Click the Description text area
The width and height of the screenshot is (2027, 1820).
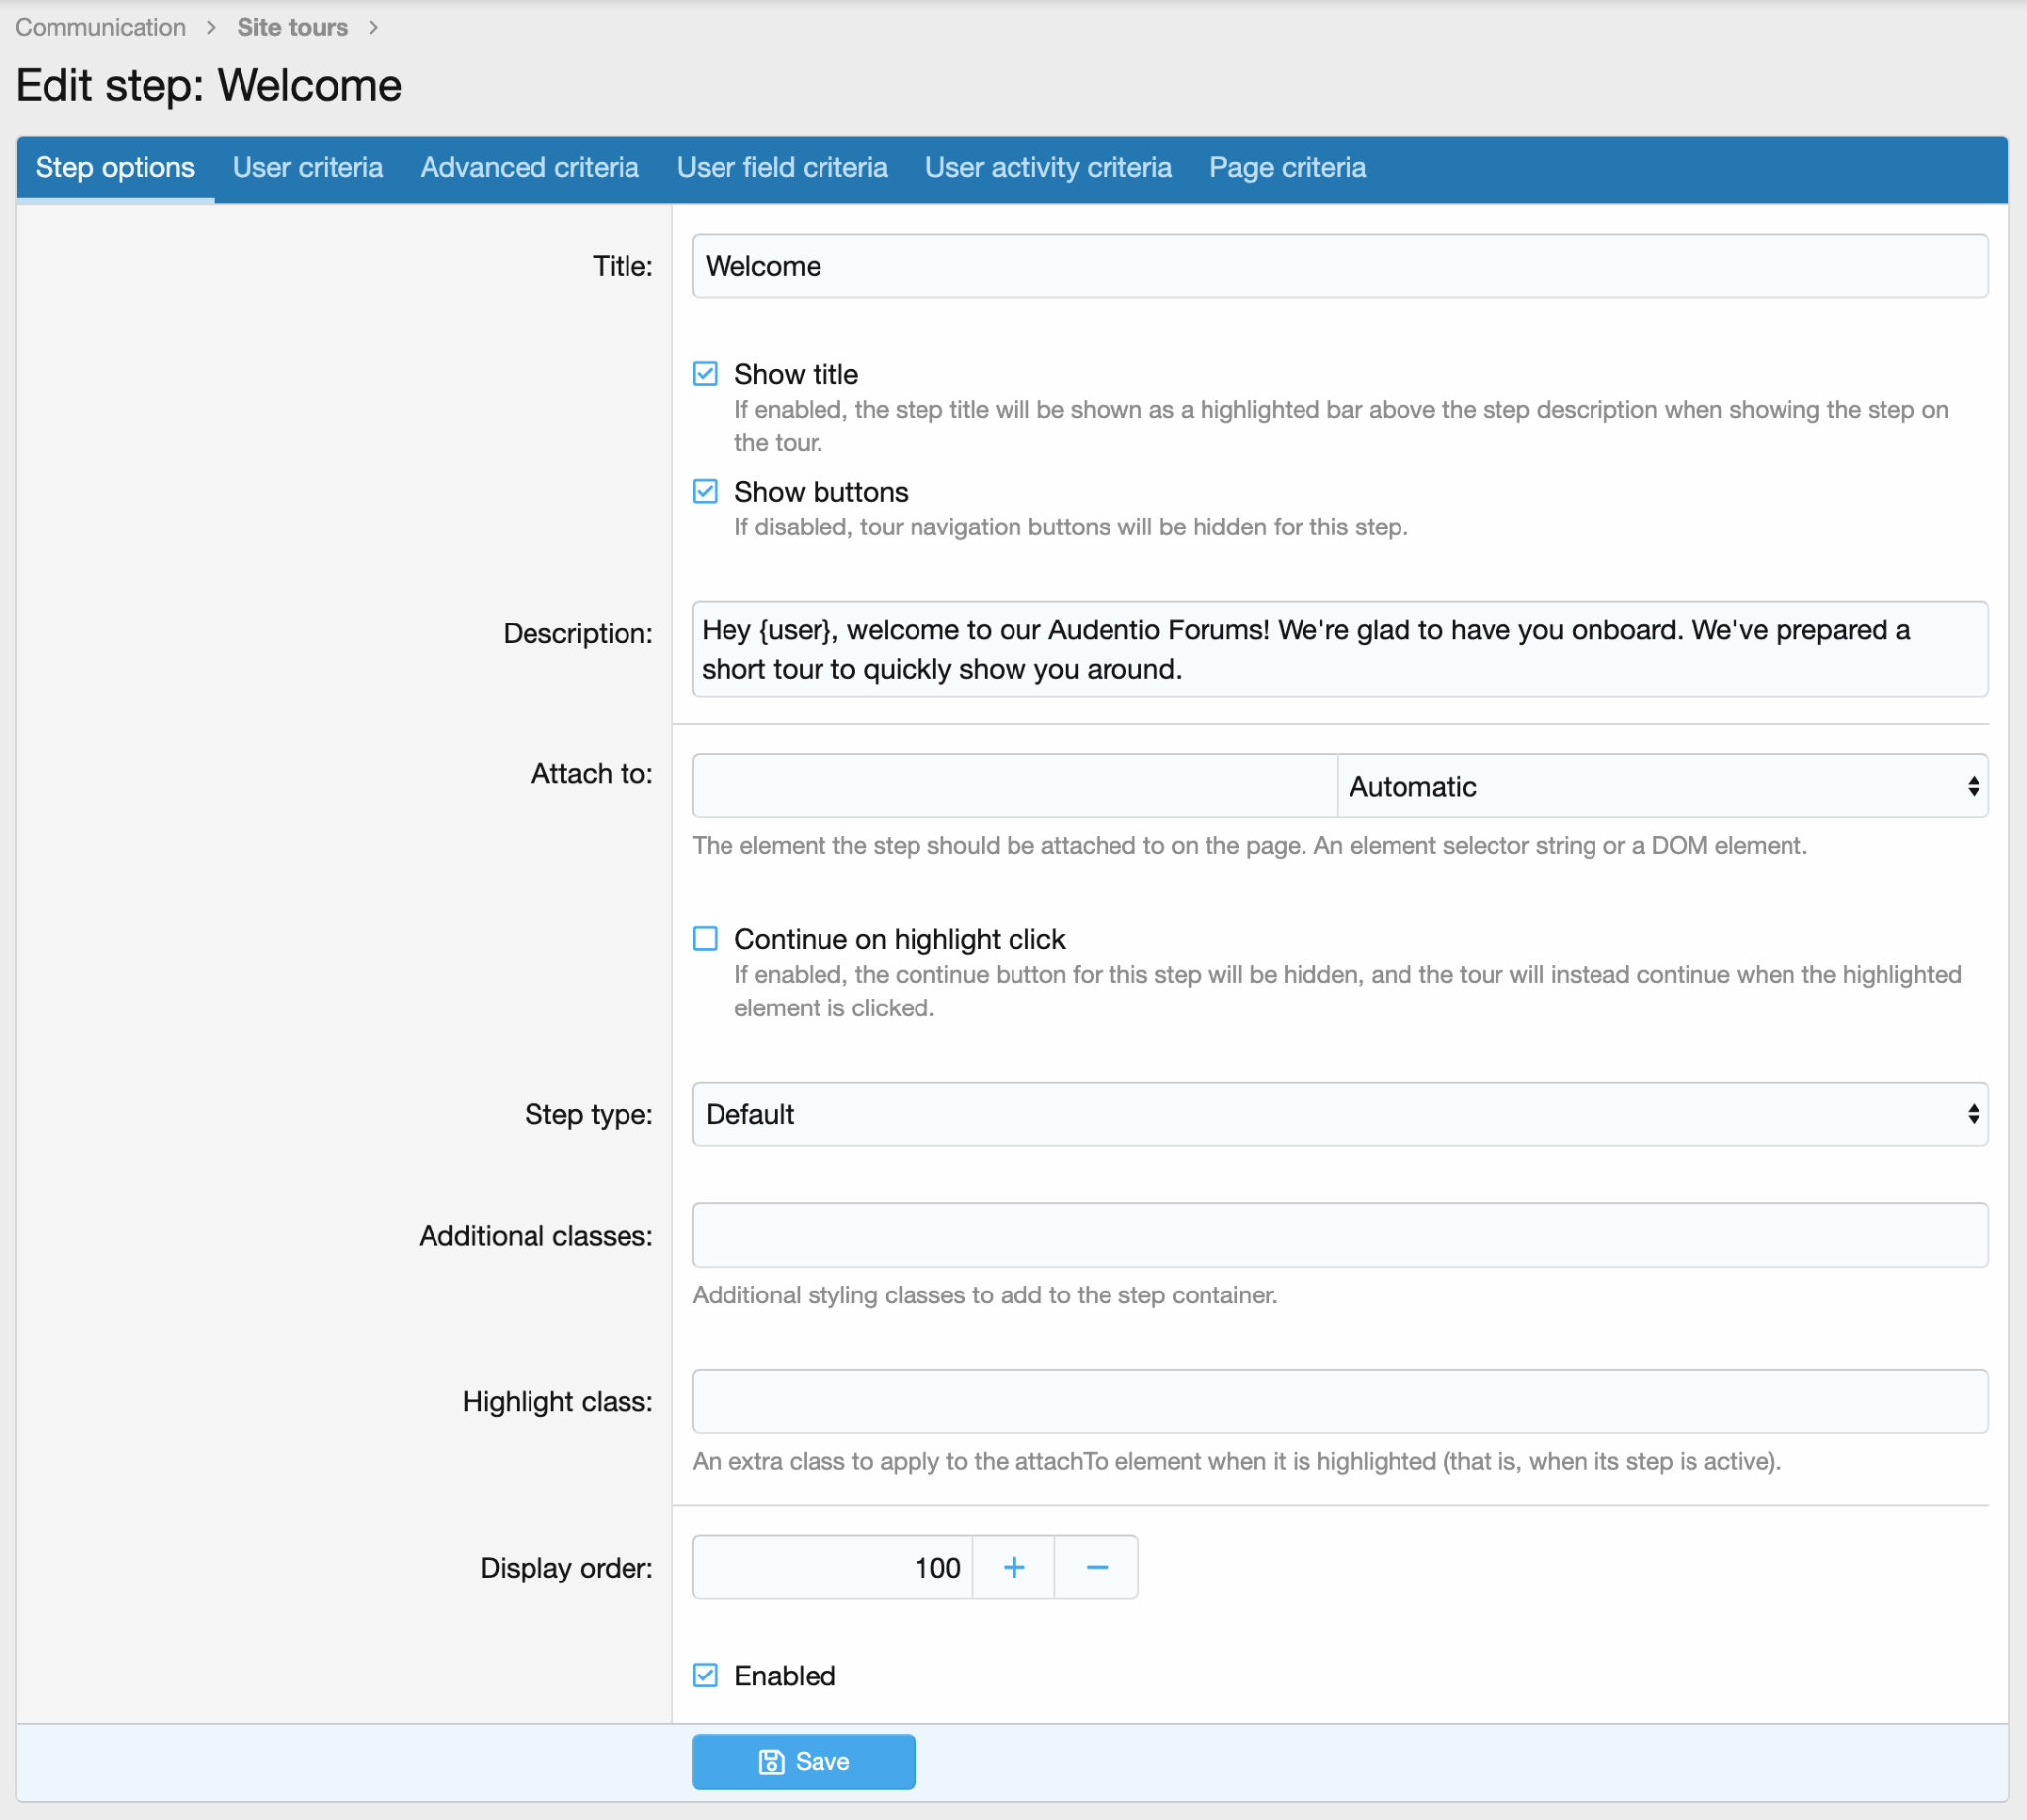(1340, 649)
